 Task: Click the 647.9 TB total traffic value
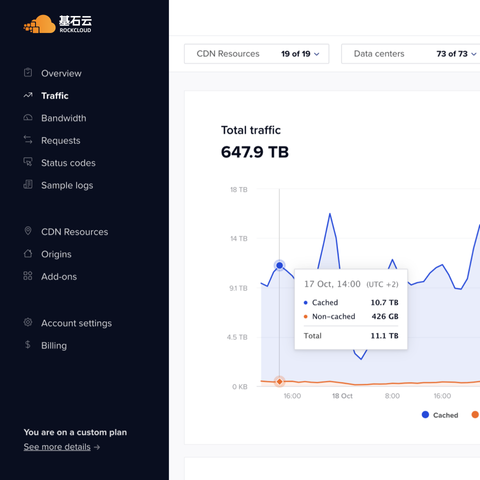(255, 152)
